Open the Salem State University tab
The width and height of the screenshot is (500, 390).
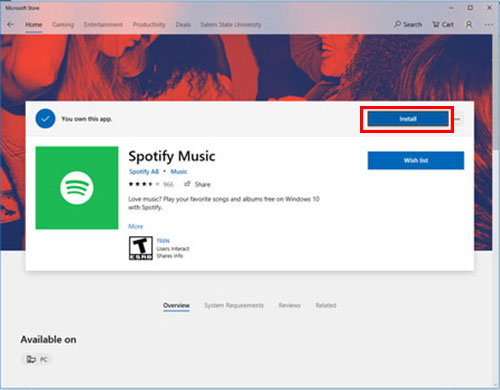231,24
